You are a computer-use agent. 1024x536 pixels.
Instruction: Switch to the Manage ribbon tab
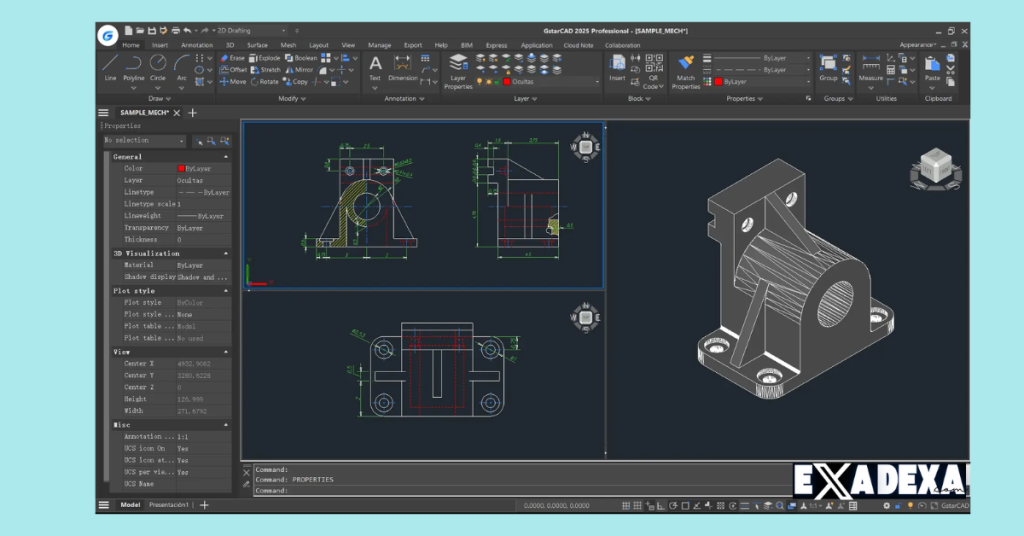[x=379, y=45]
